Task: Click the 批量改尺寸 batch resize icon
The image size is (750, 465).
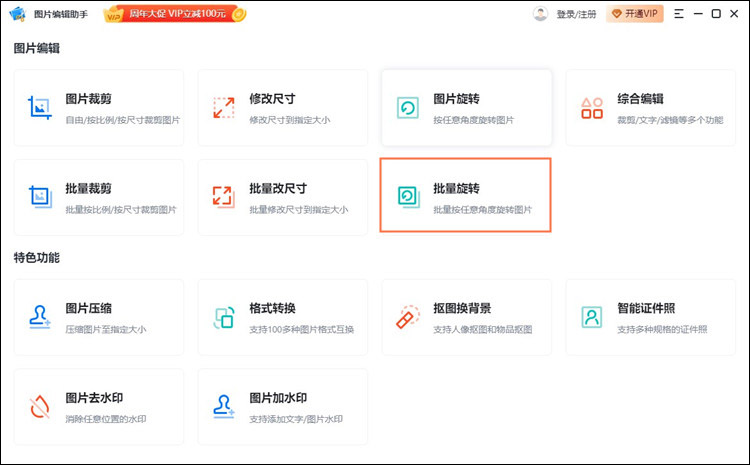Action: 224,197
